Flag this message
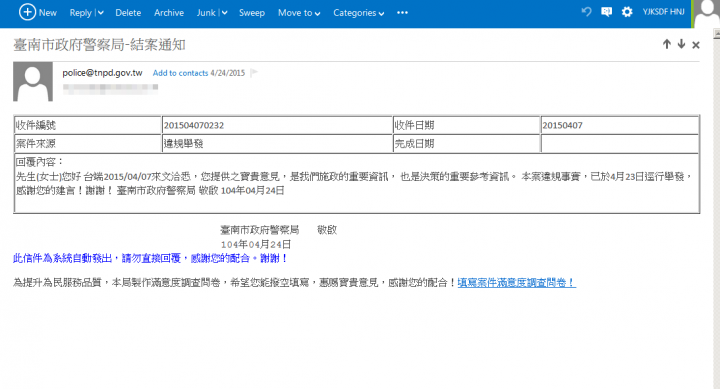 [x=254, y=73]
